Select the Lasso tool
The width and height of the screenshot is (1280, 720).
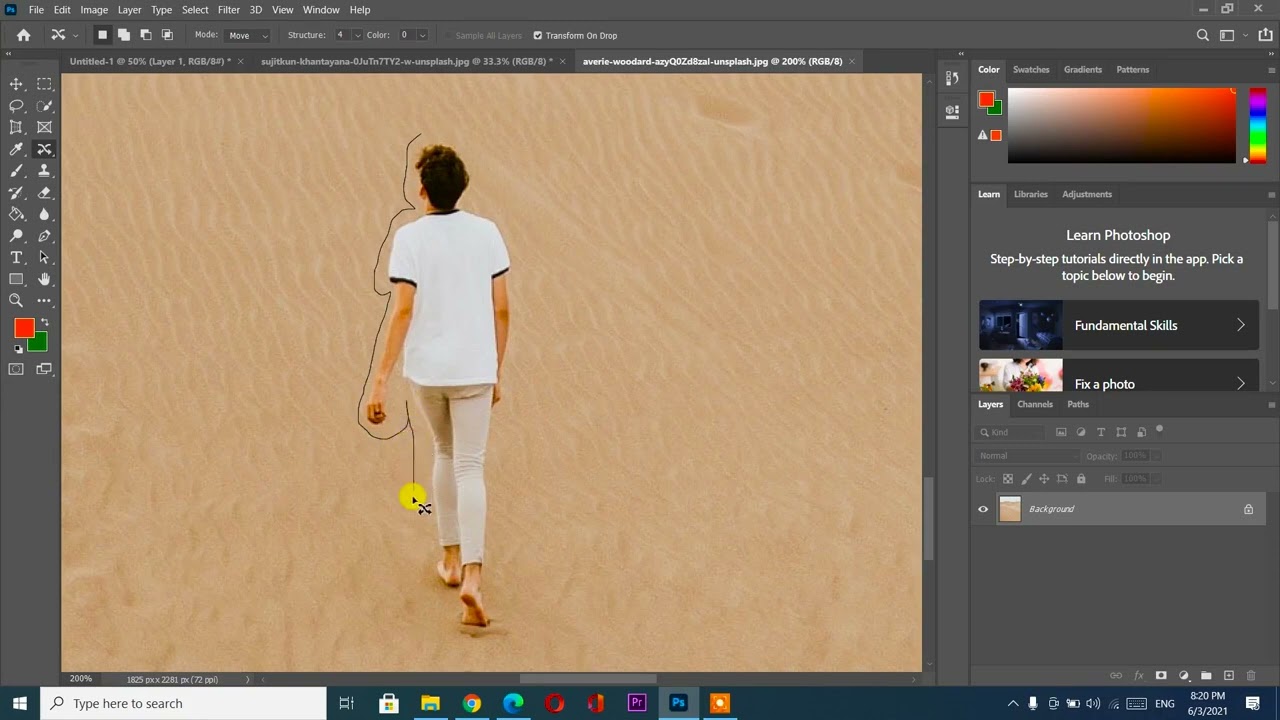(x=16, y=106)
